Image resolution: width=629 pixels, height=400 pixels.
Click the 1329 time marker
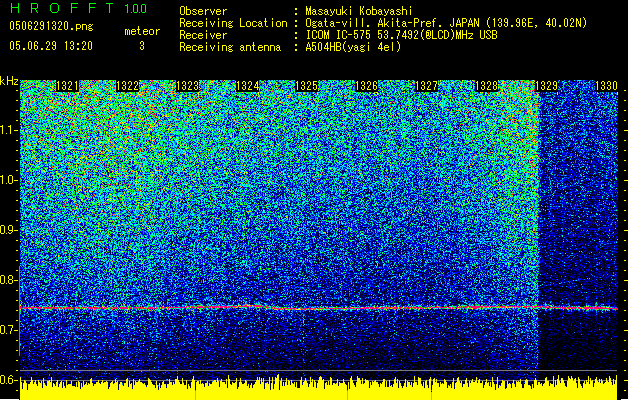click(x=546, y=86)
